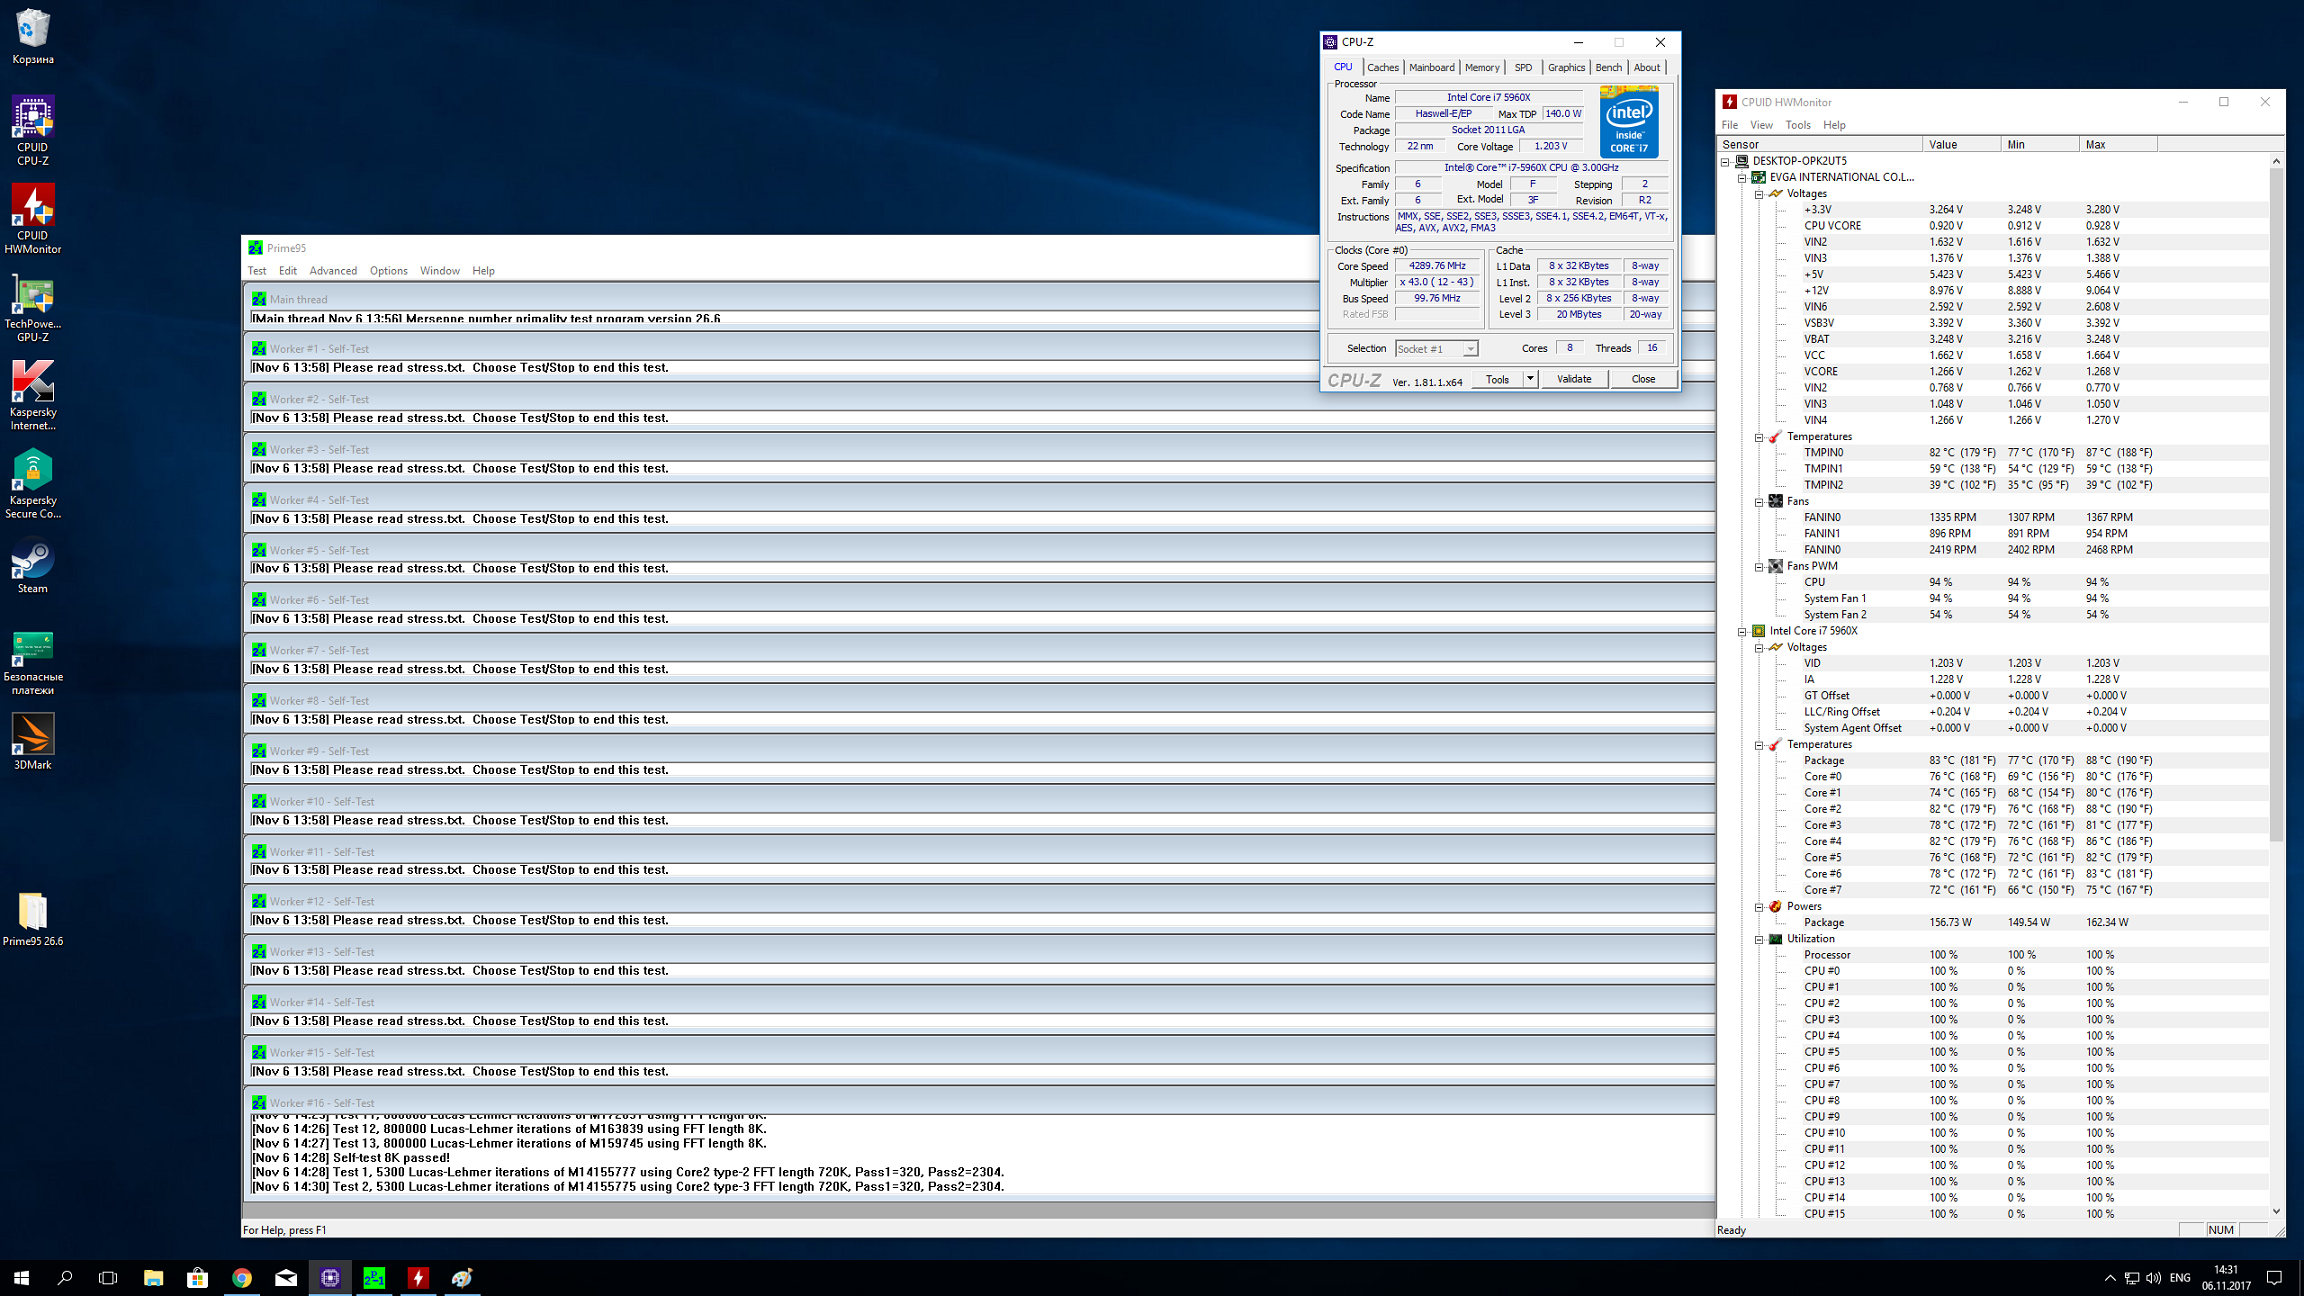Click the Prime95 taskbar icon
The height and width of the screenshot is (1296, 2304).
tap(374, 1277)
